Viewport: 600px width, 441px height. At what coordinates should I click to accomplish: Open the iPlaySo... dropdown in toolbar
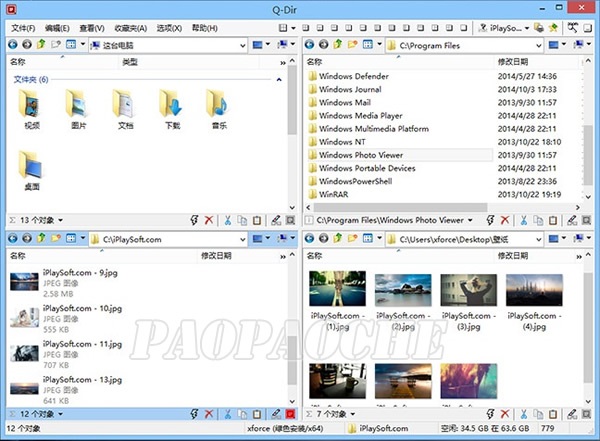[527, 28]
